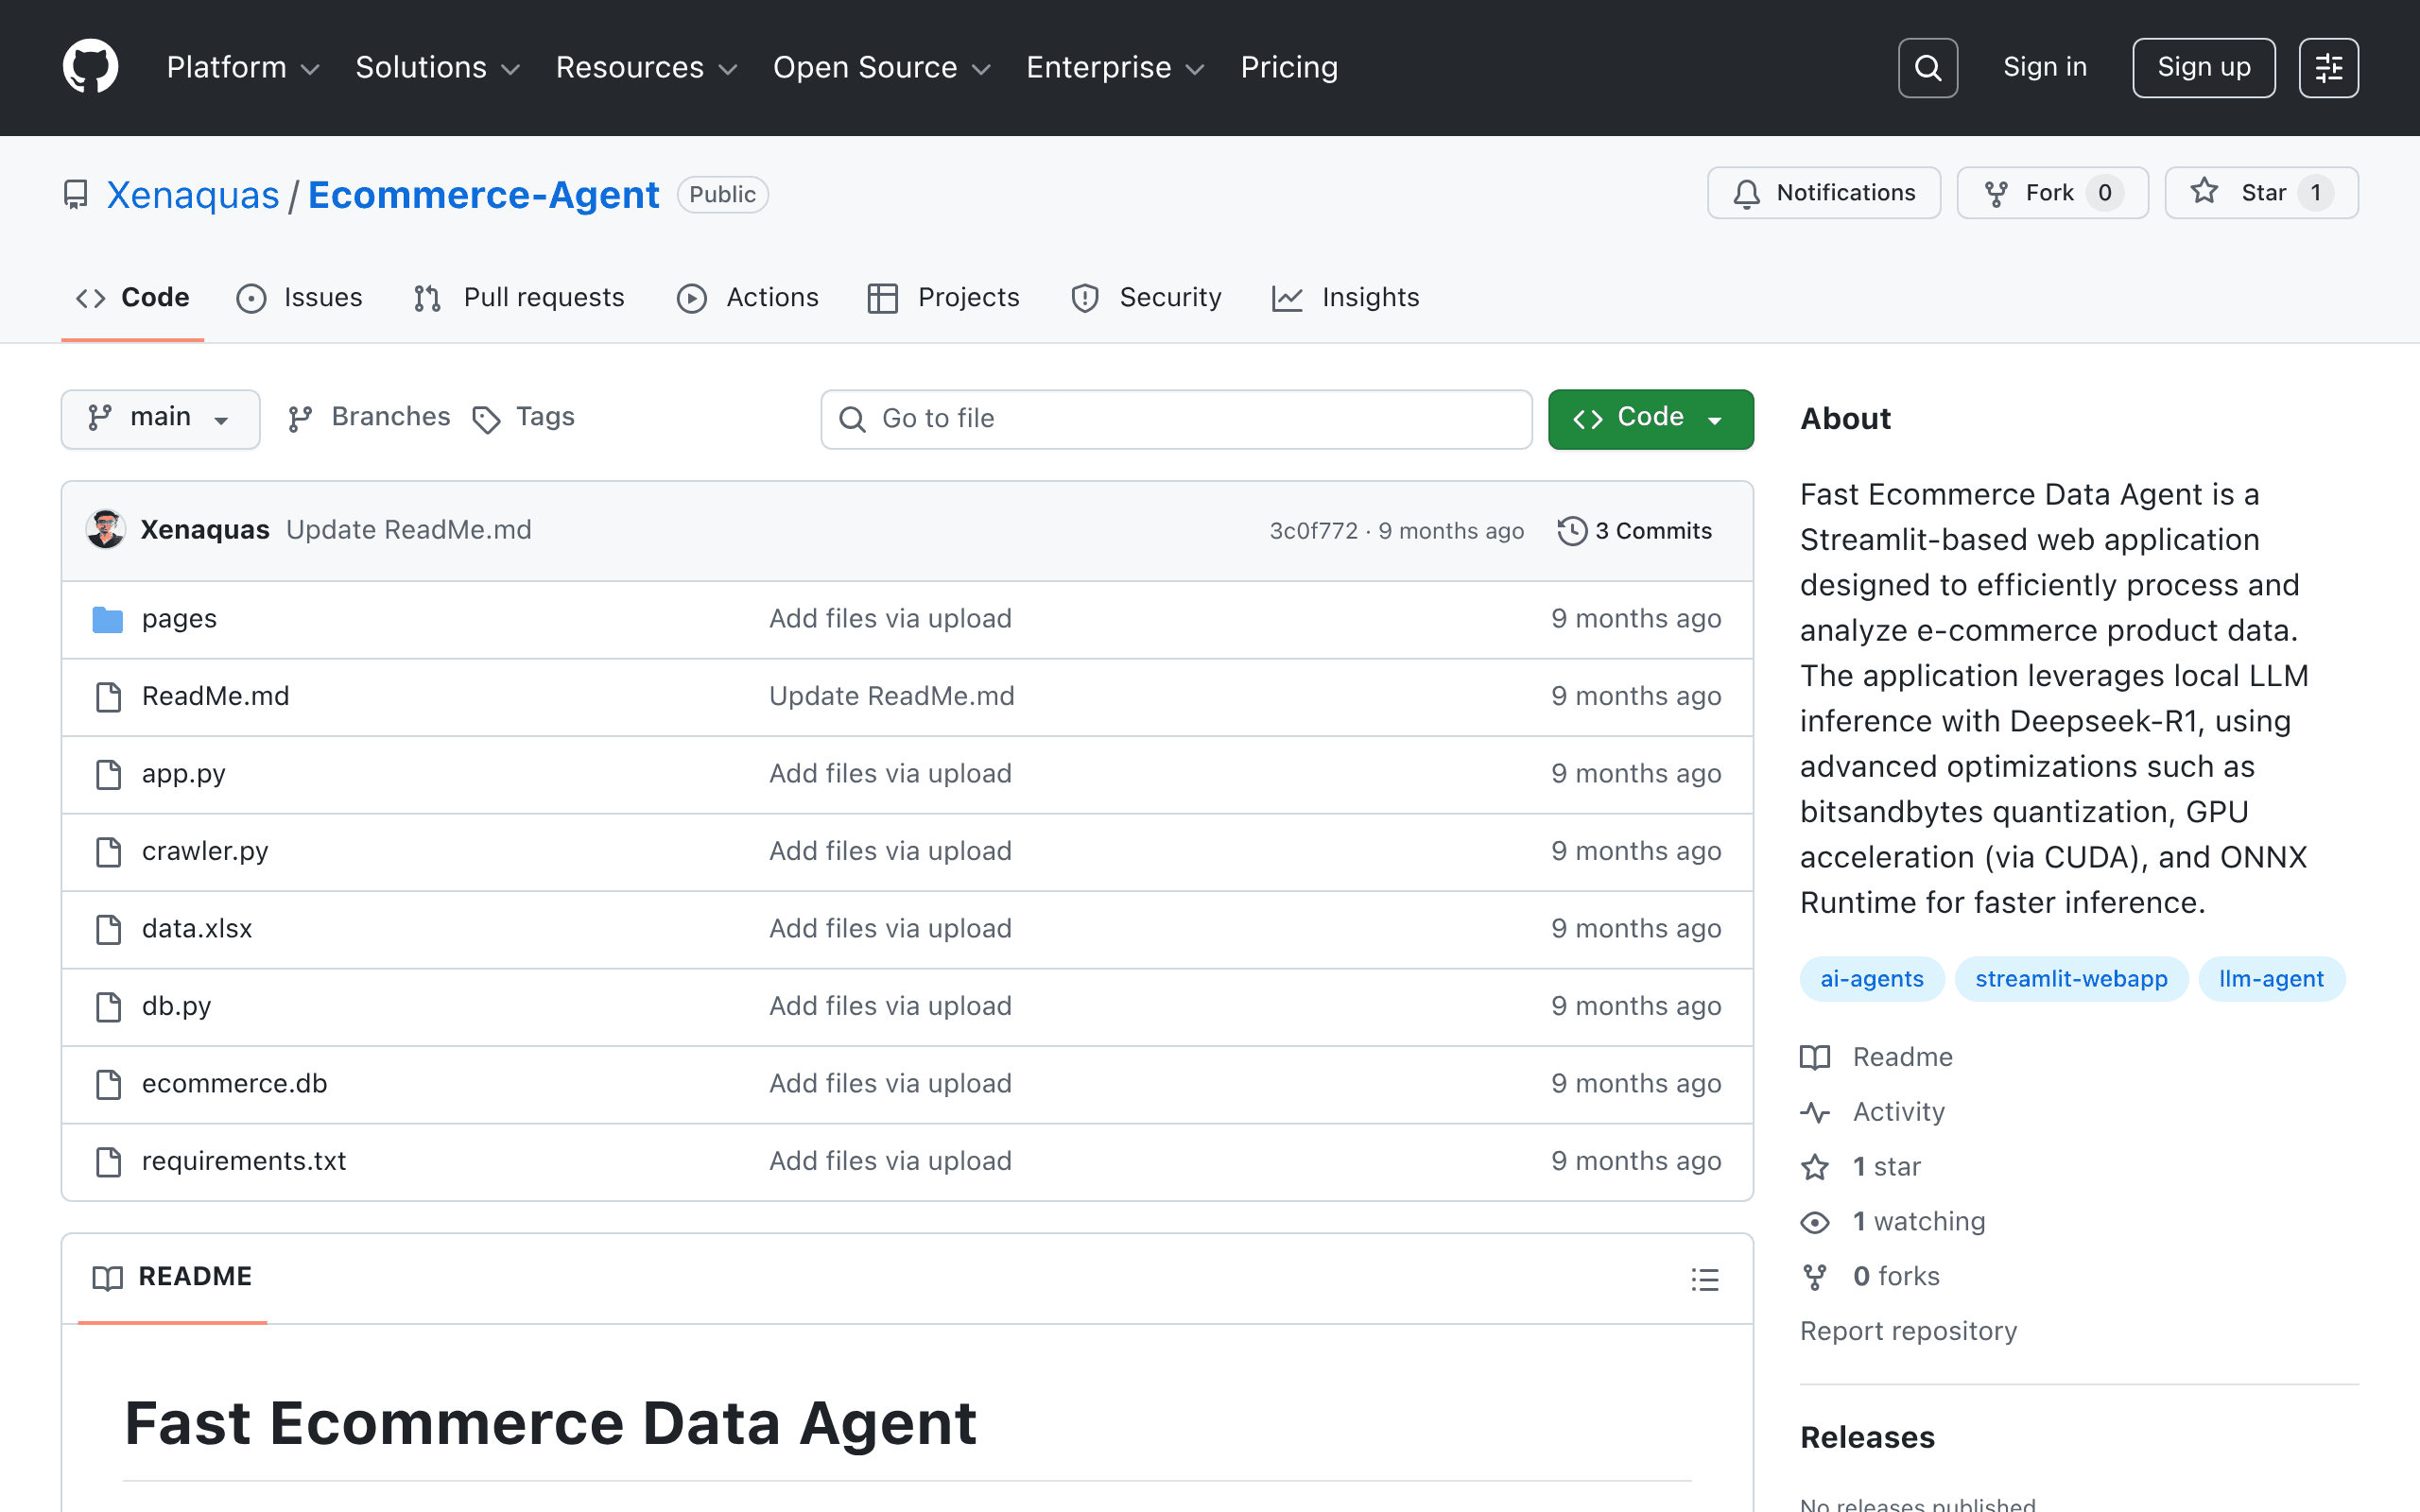Open the pages folder name
Screen dimensions: 2420x1512
coord(179,619)
